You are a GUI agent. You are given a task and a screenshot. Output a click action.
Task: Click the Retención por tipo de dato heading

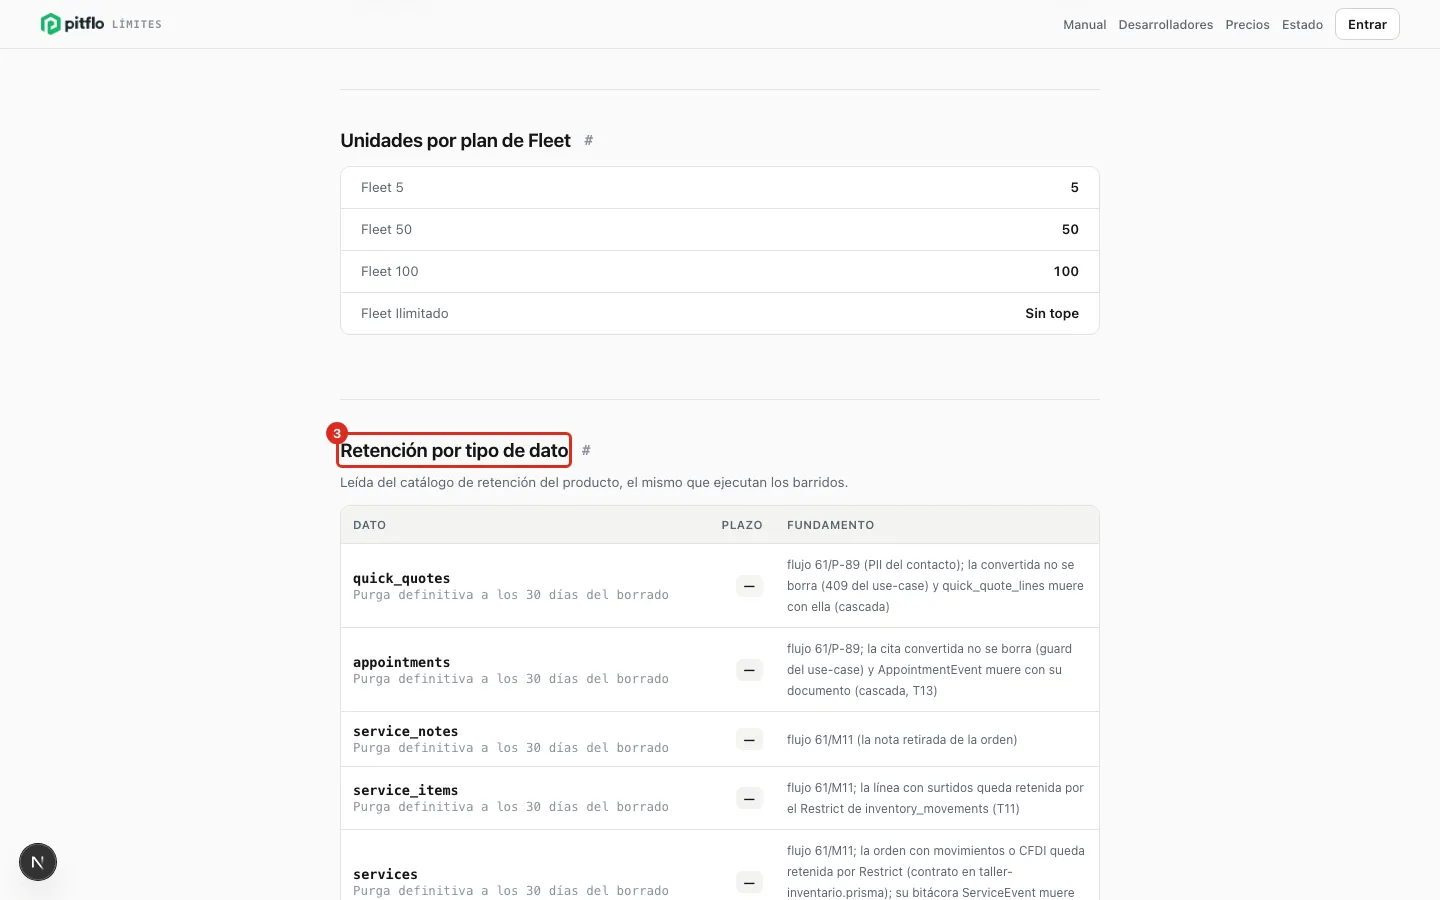pos(454,450)
